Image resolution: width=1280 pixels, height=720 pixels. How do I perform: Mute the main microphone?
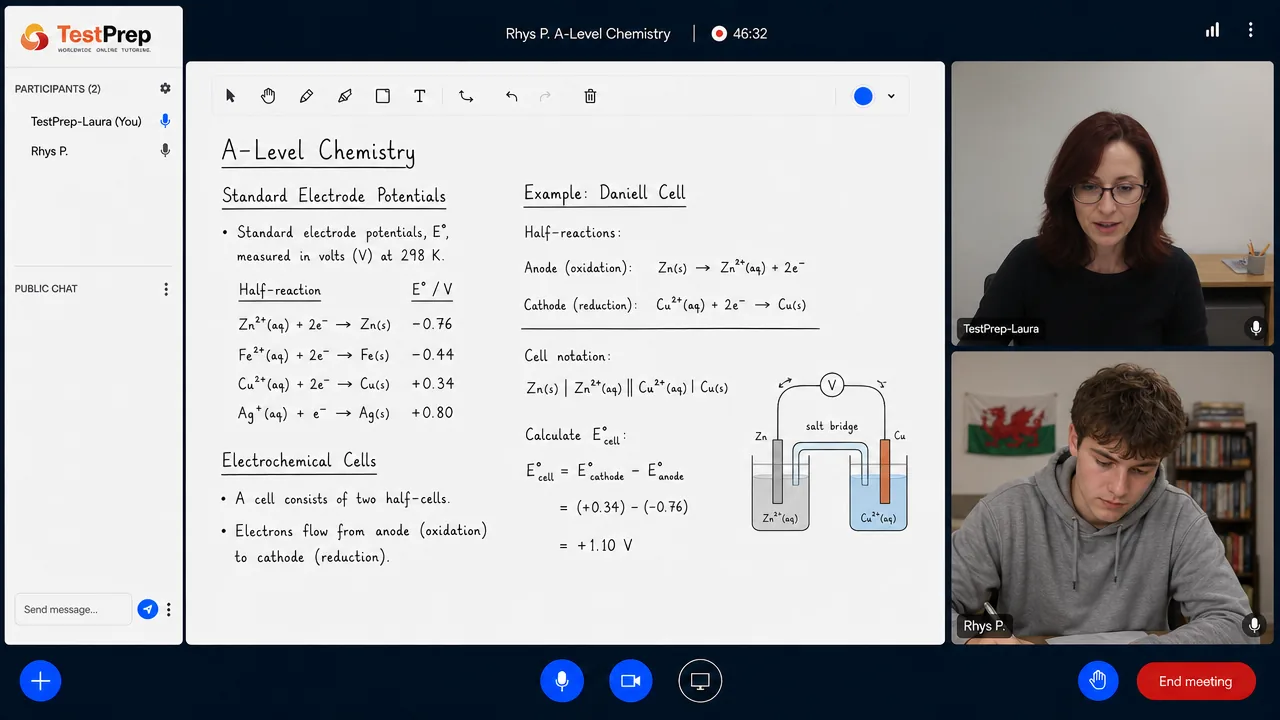(562, 681)
